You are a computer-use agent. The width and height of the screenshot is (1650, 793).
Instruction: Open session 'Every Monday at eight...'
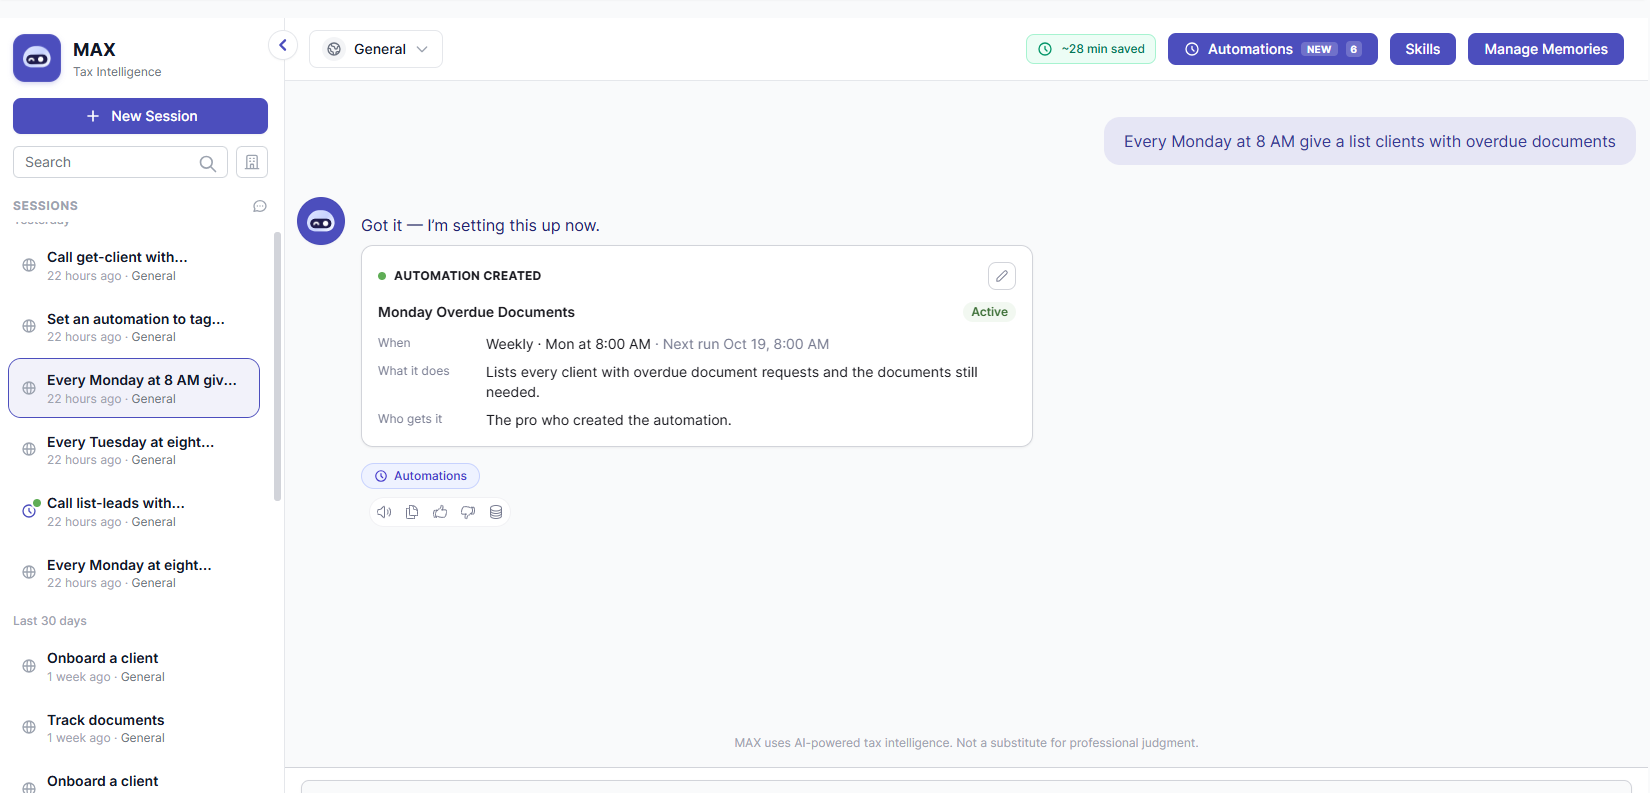click(x=134, y=573)
